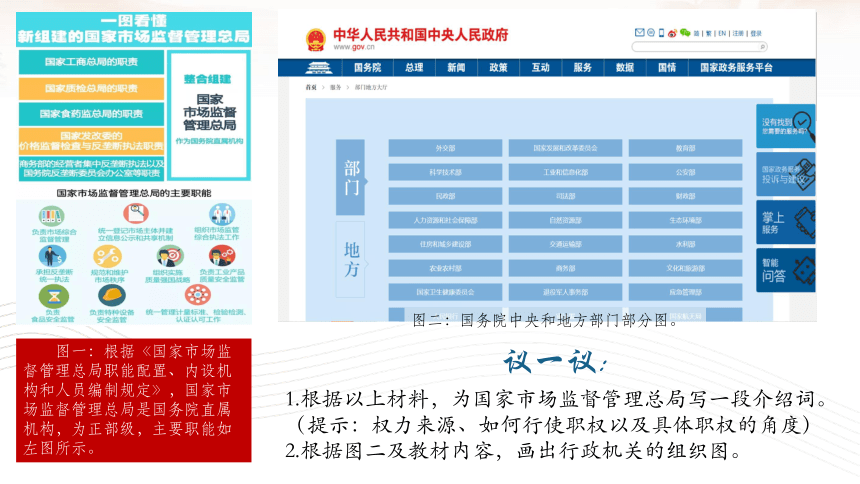Click the search magnifier icon in search box
Screen dimensions: 860x484
click(x=762, y=47)
